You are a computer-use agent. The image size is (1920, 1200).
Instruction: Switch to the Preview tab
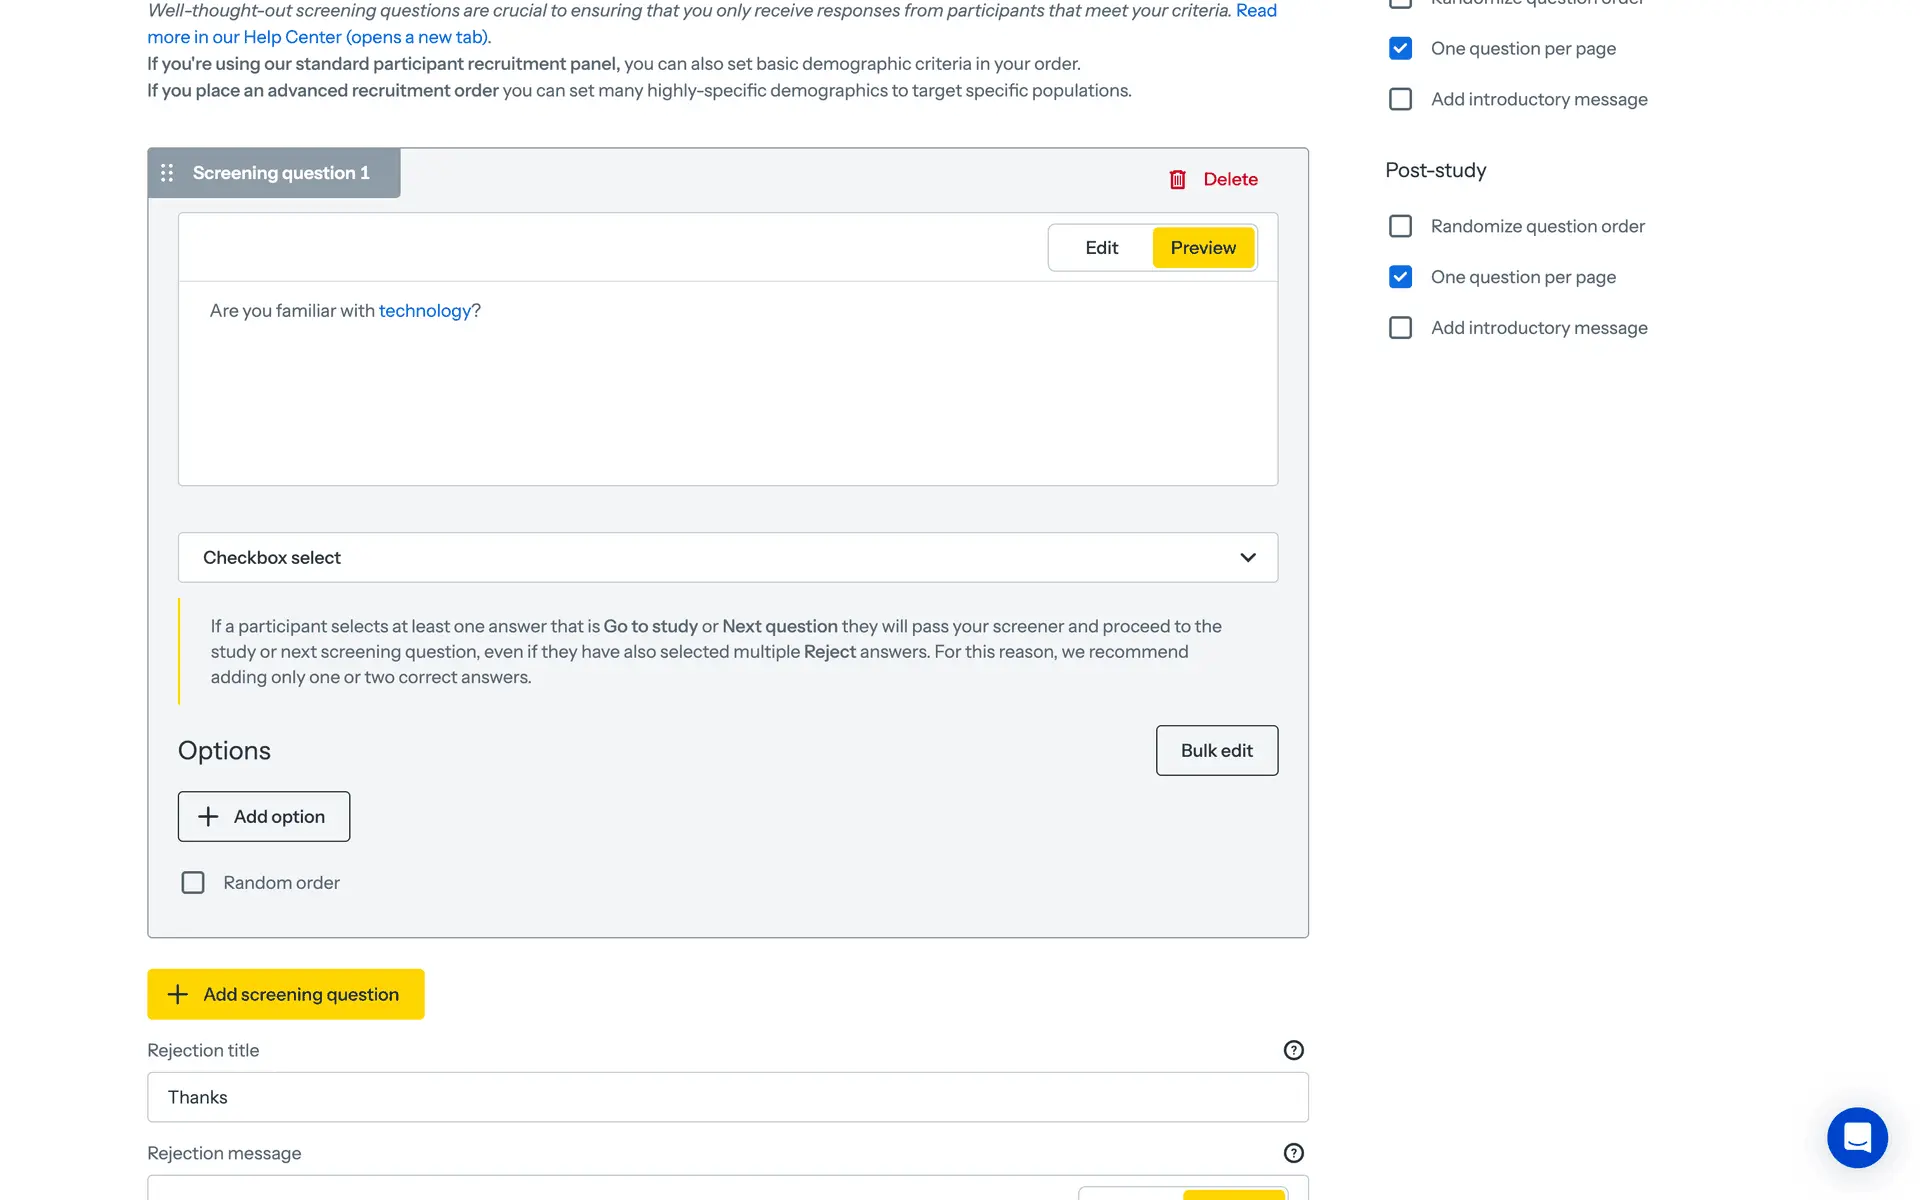pyautogui.click(x=1203, y=248)
